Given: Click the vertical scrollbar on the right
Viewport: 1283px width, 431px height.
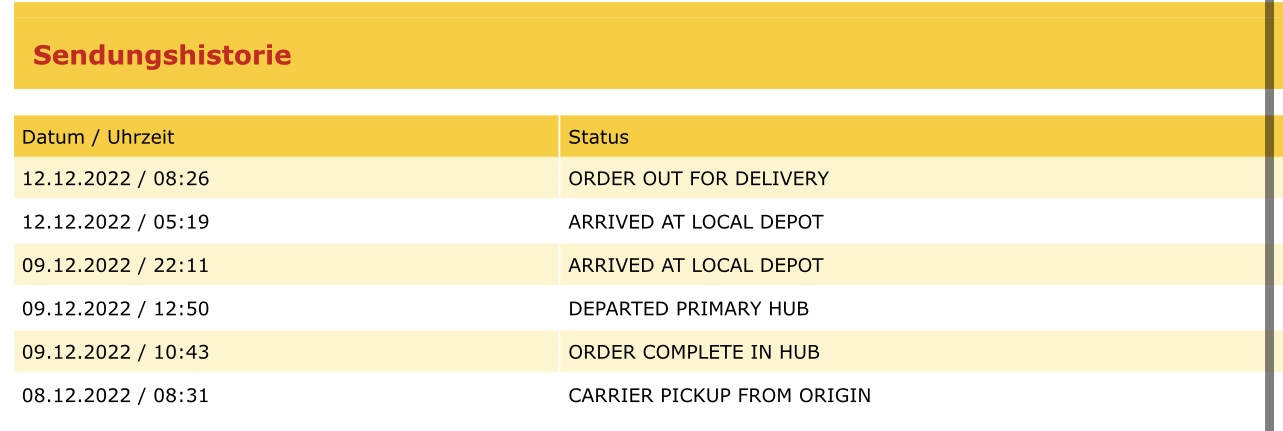Looking at the screenshot, I should [x=1270, y=215].
